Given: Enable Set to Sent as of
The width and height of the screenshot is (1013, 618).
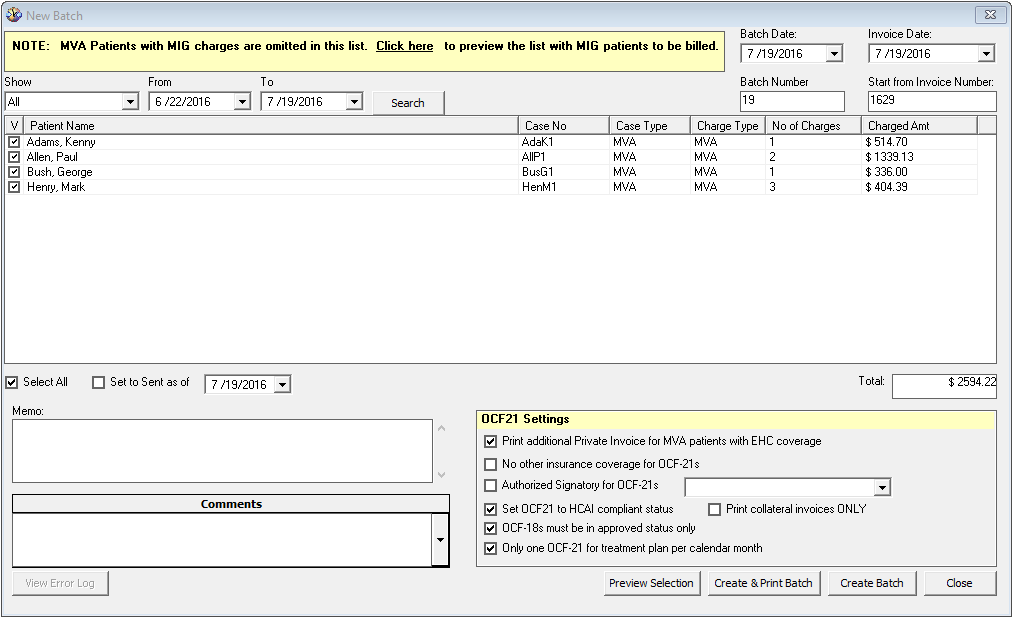Looking at the screenshot, I should pyautogui.click(x=98, y=382).
